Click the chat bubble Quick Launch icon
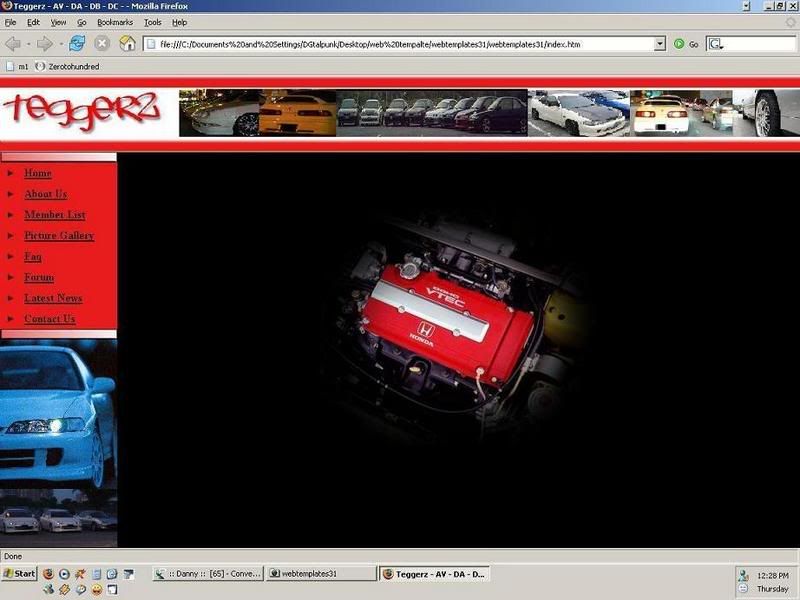 pos(80,590)
